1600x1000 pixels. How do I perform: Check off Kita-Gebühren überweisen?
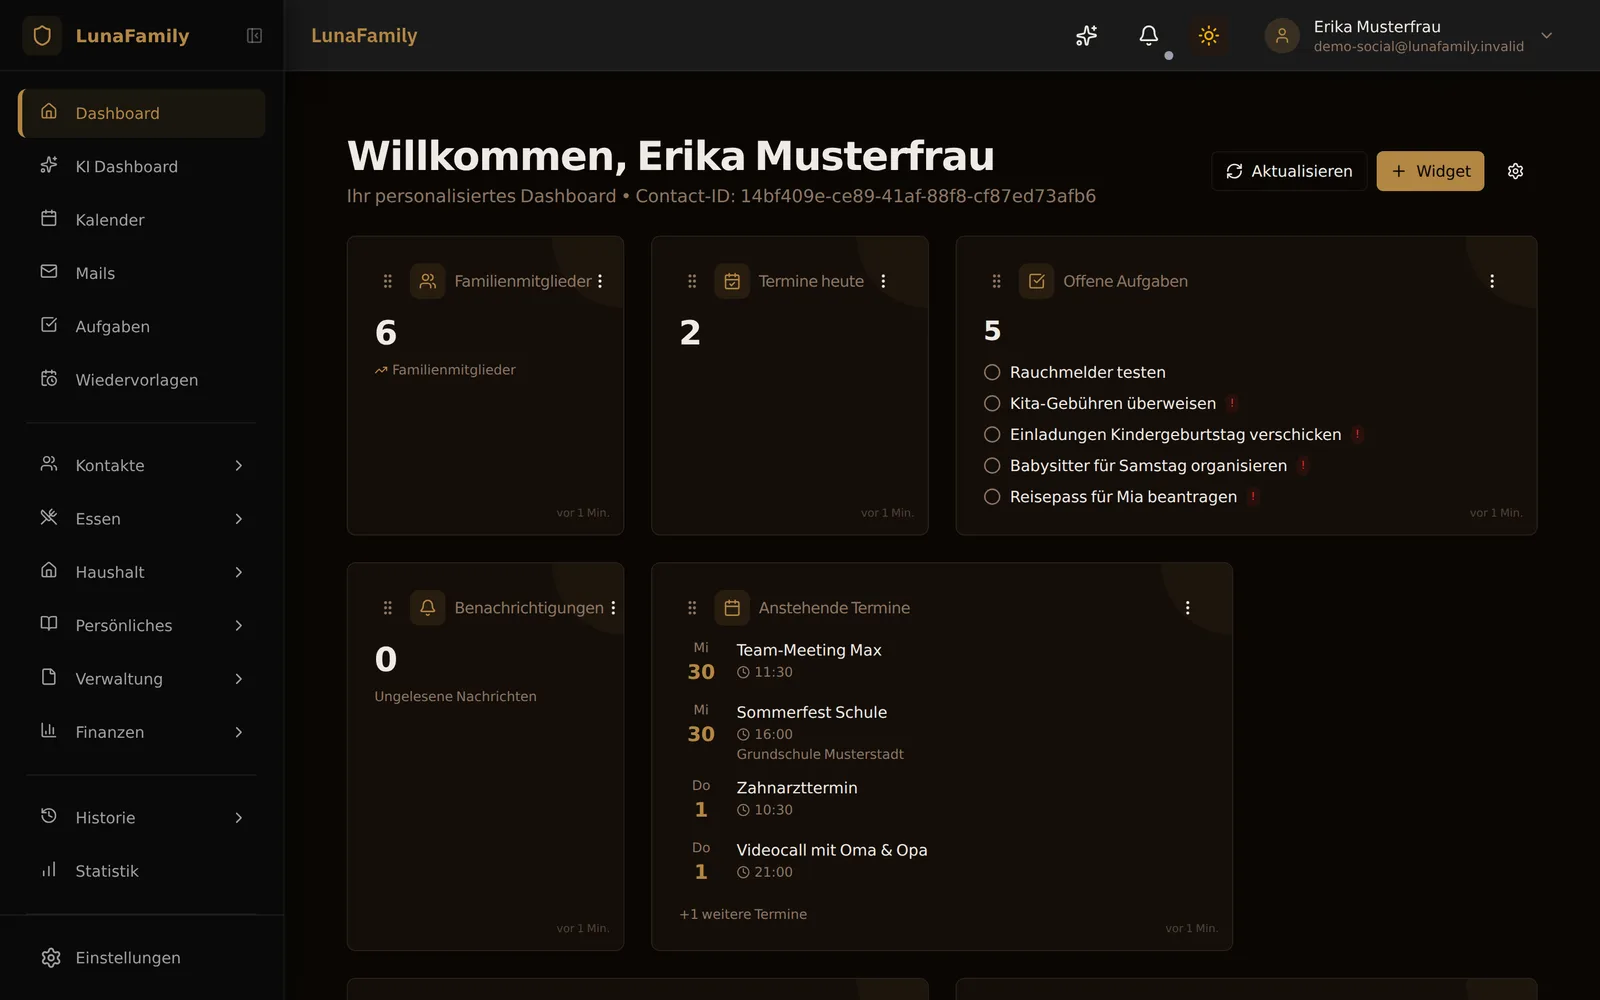(992, 403)
